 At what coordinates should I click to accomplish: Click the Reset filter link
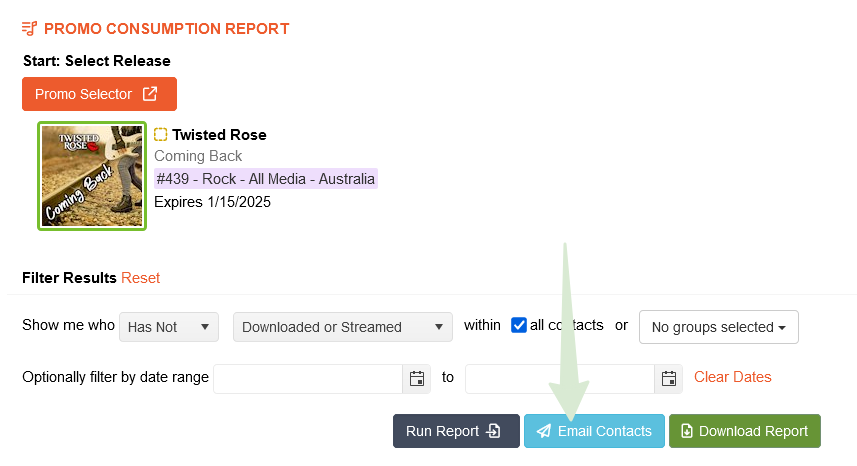pyautogui.click(x=140, y=278)
